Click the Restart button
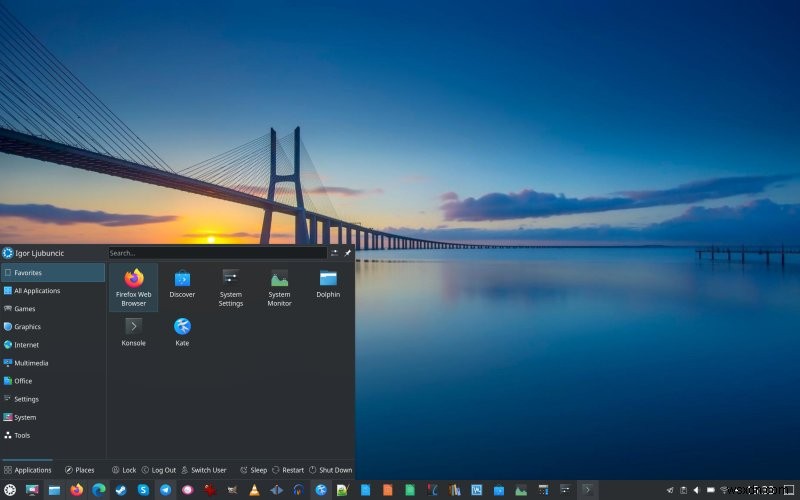 click(x=288, y=470)
